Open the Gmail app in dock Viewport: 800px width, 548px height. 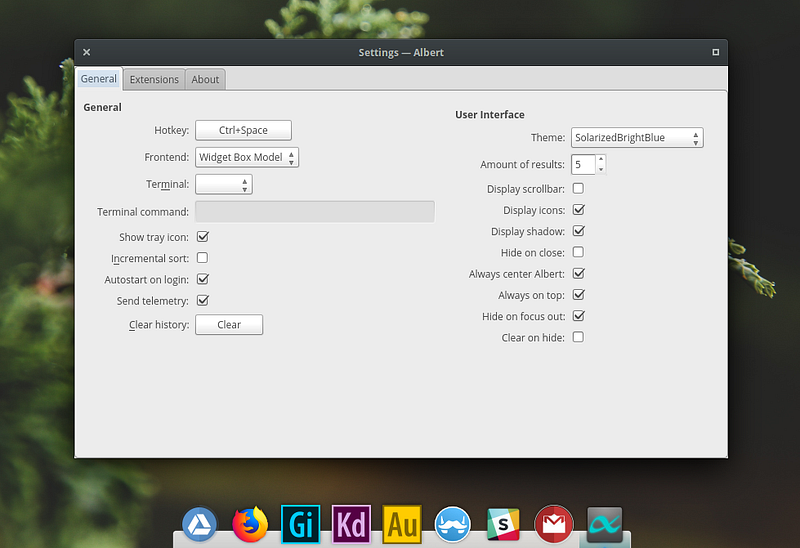click(x=554, y=525)
